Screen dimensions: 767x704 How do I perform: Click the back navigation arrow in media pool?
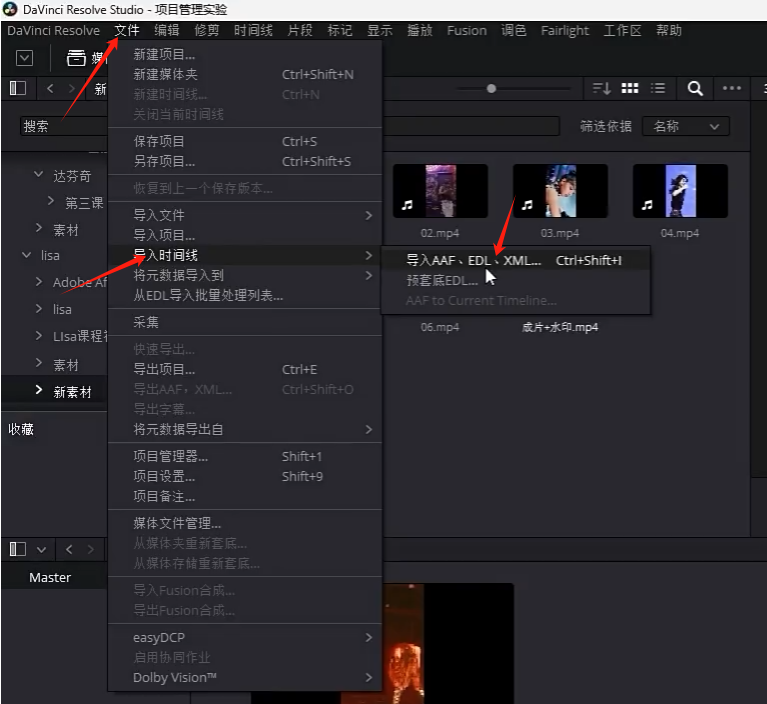(x=50, y=89)
